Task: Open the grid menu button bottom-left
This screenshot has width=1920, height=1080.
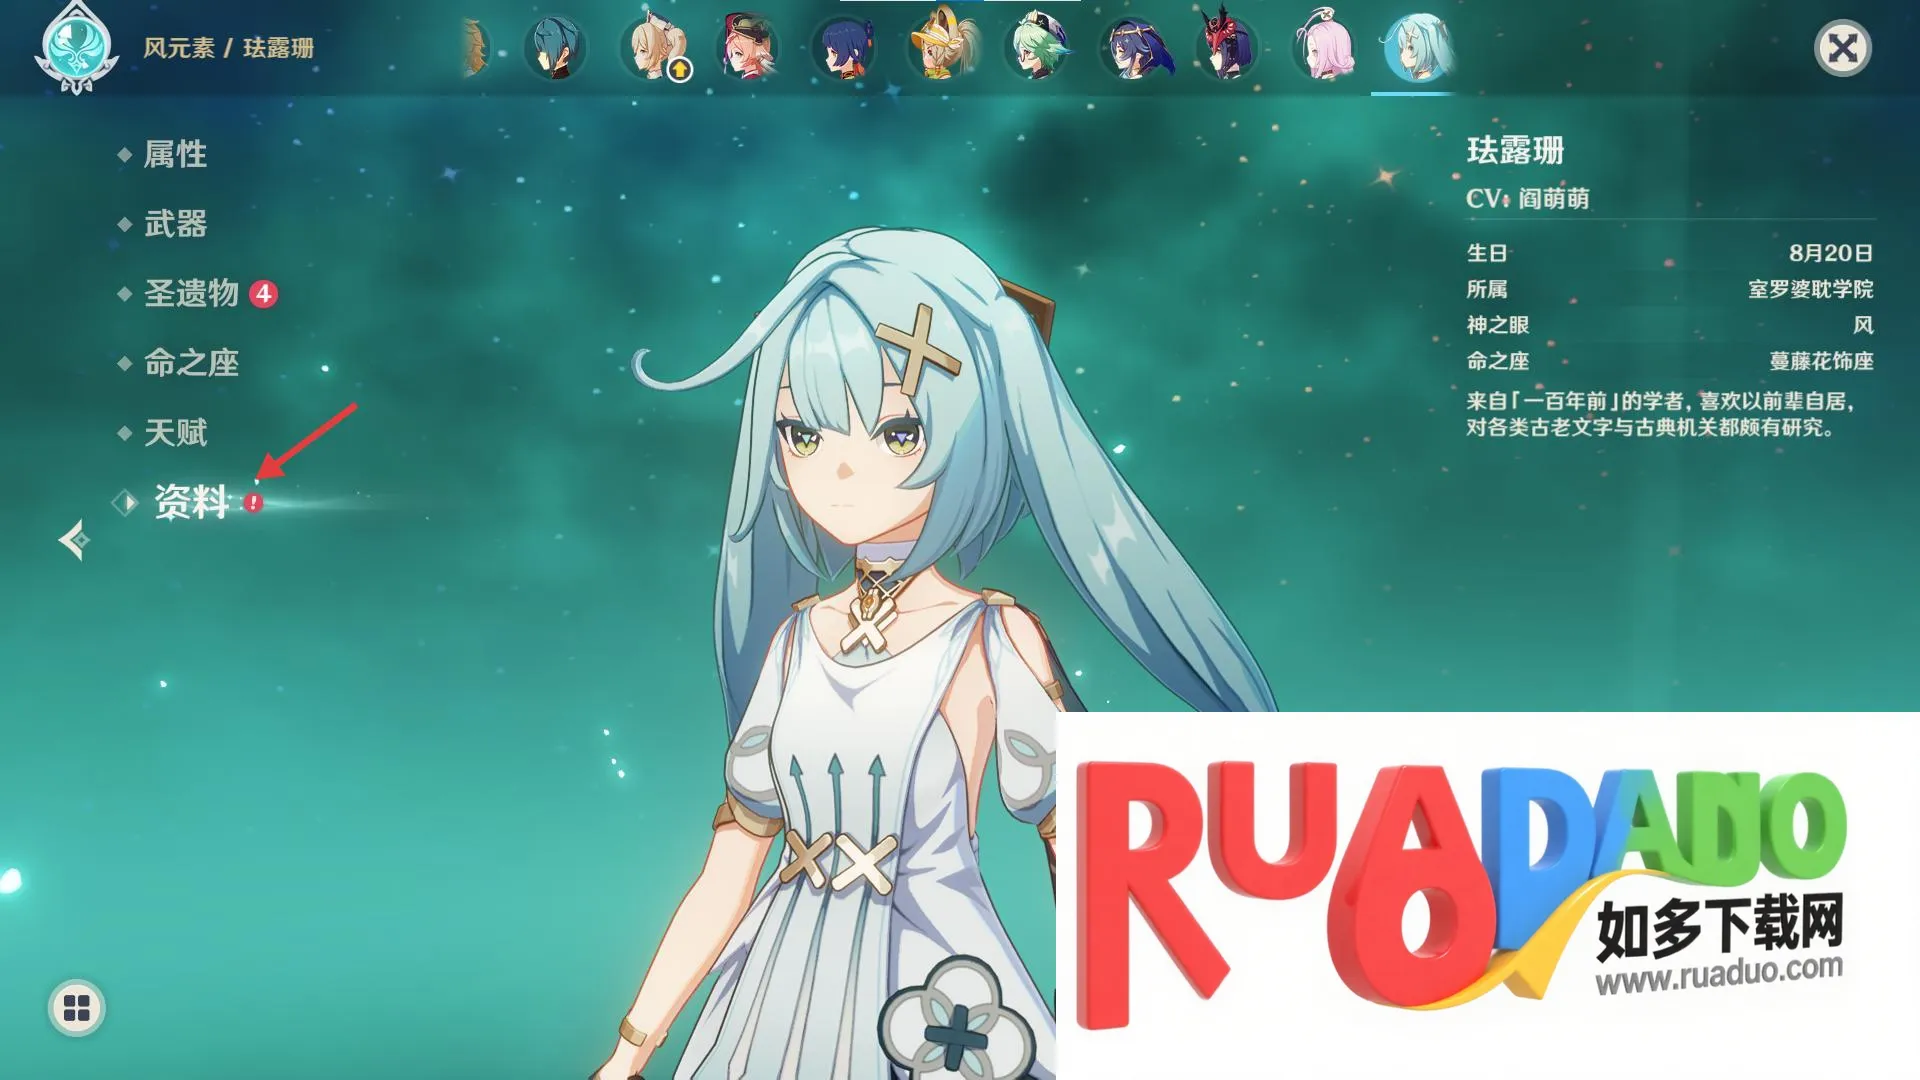Action: pos(76,1008)
